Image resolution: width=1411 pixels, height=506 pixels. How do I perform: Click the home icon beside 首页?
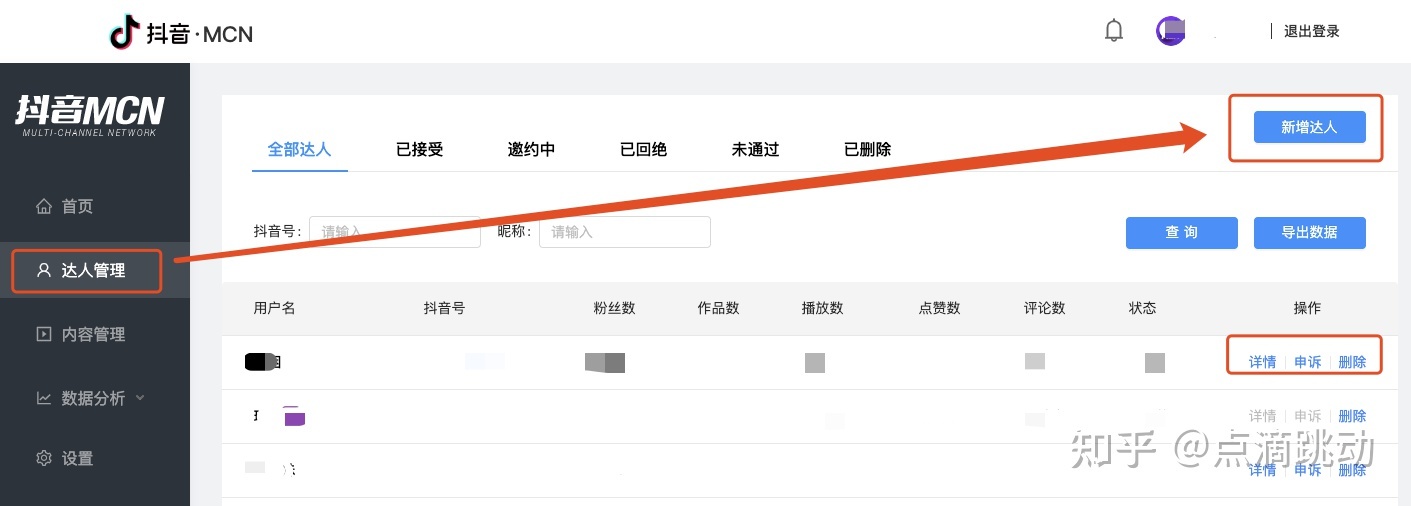44,206
